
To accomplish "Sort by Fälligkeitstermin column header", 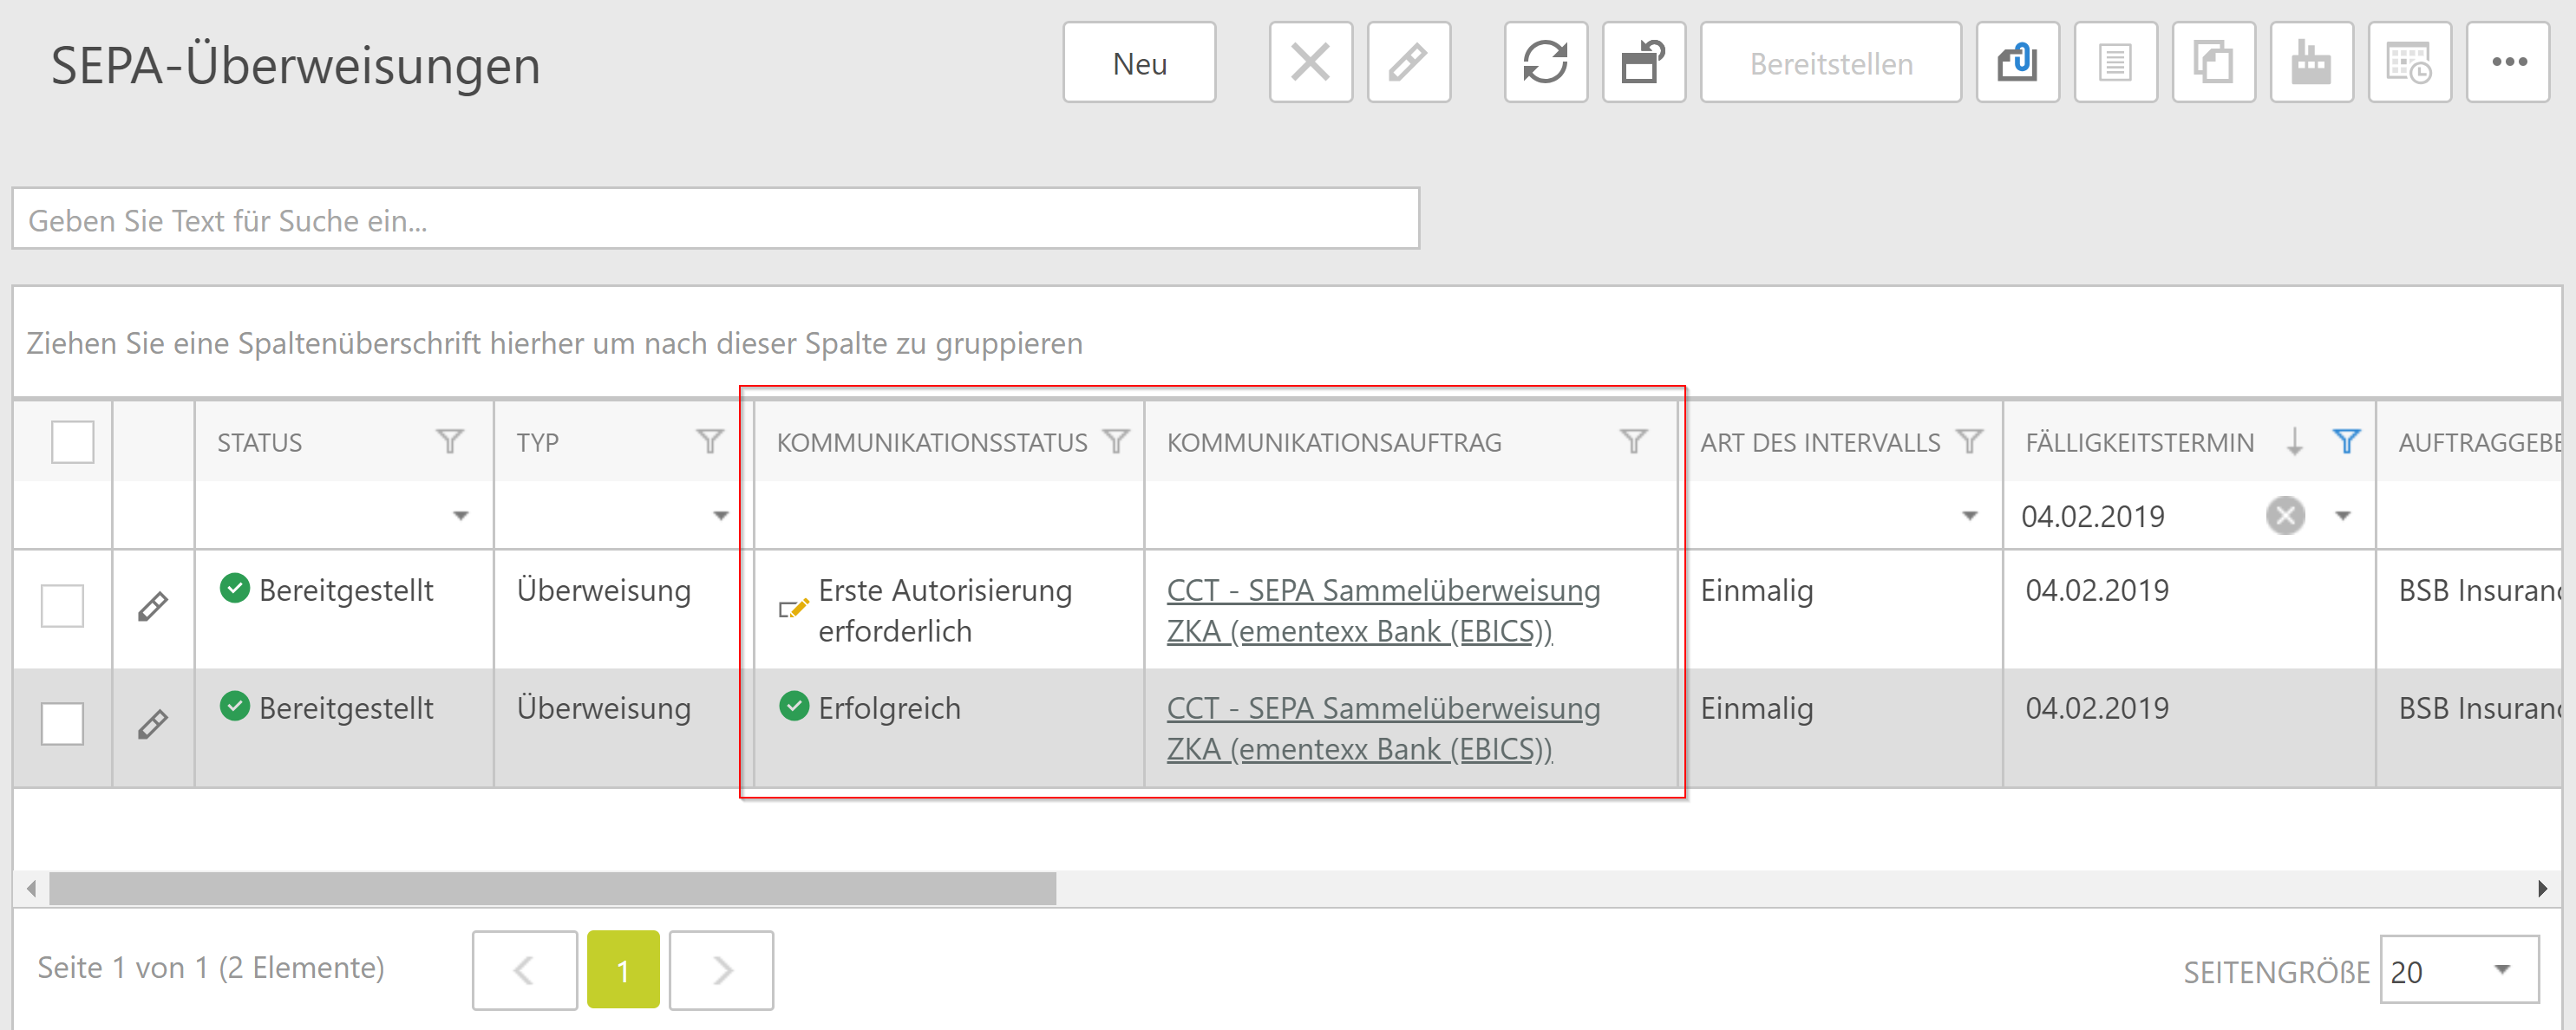I will click(2139, 442).
